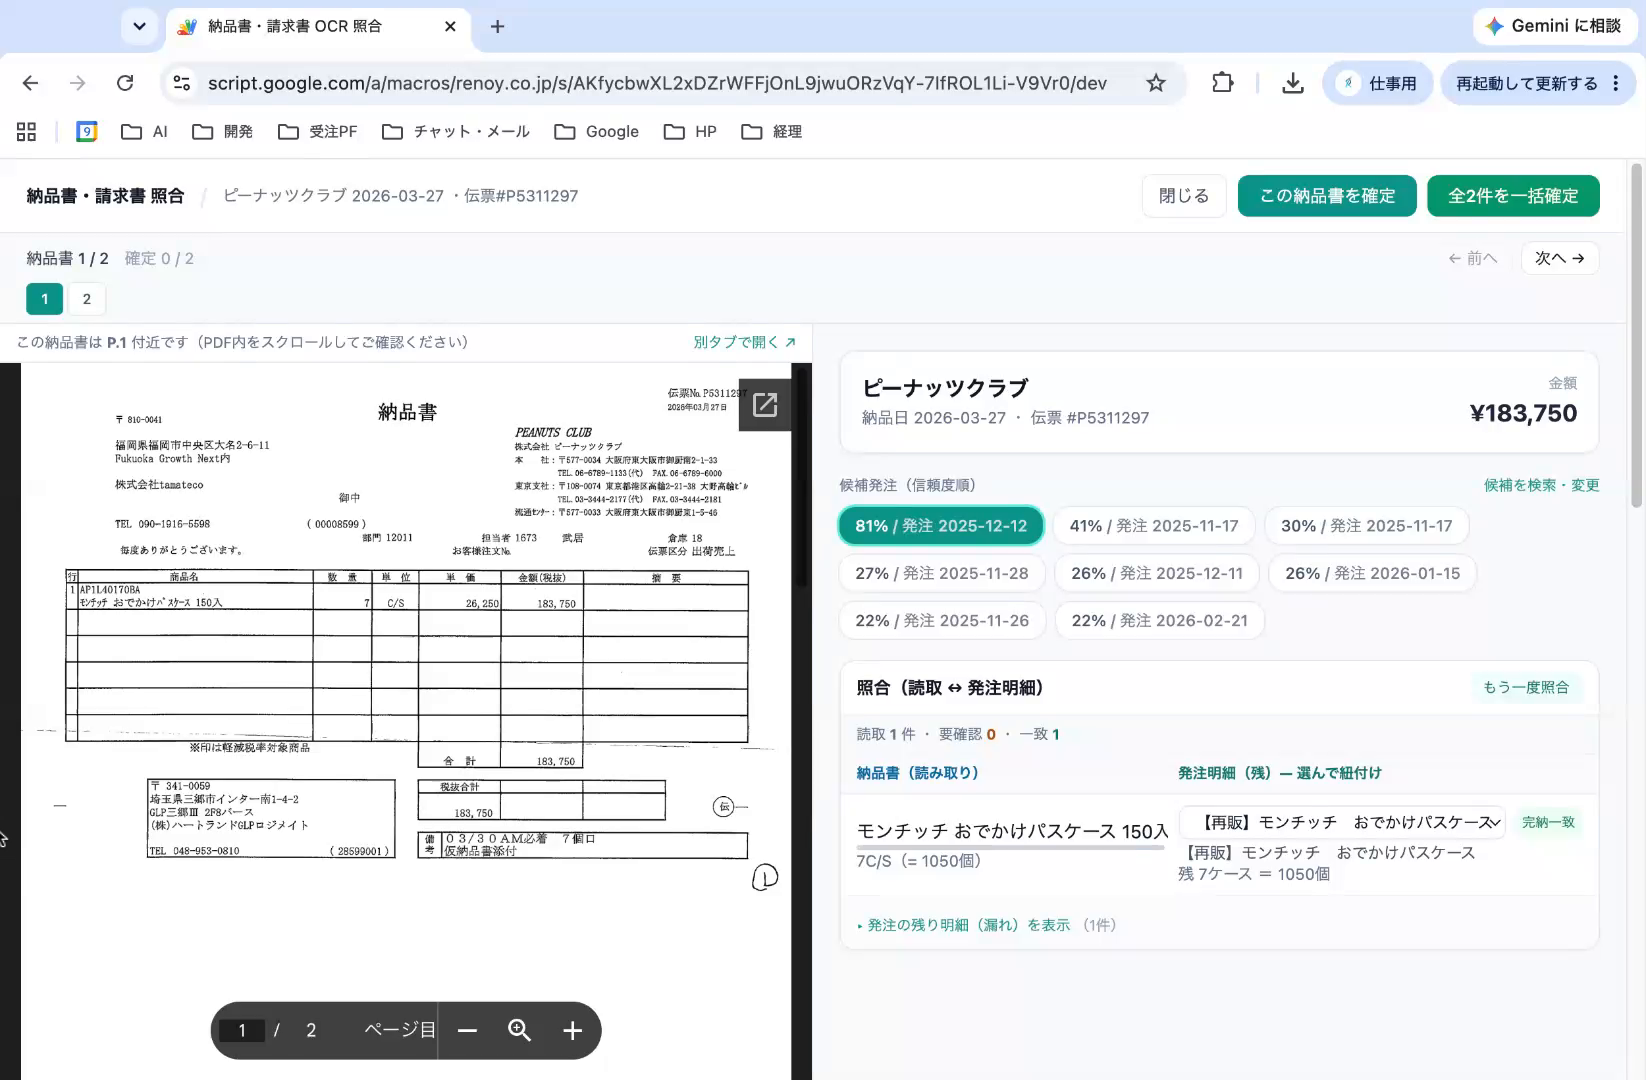Reset PDF zoom with magnifier icon
The image size is (1646, 1080).
click(519, 1030)
